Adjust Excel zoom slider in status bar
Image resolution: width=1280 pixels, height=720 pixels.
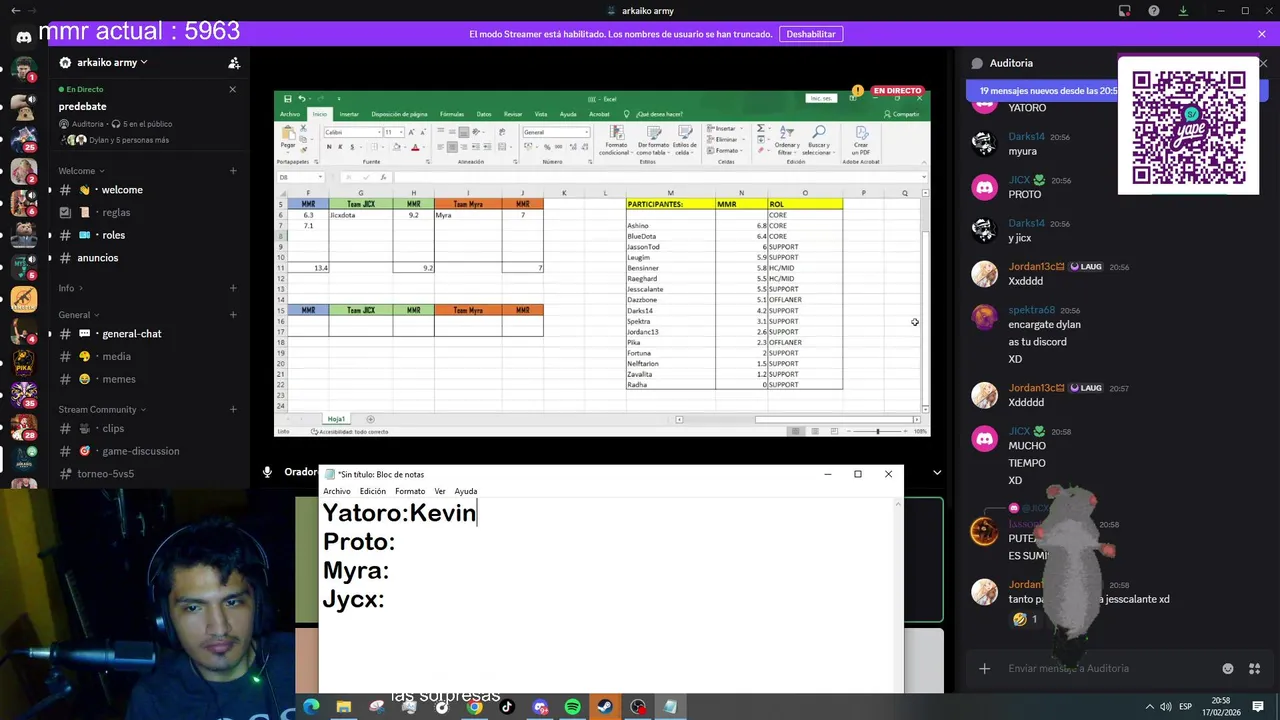pyautogui.click(x=878, y=431)
